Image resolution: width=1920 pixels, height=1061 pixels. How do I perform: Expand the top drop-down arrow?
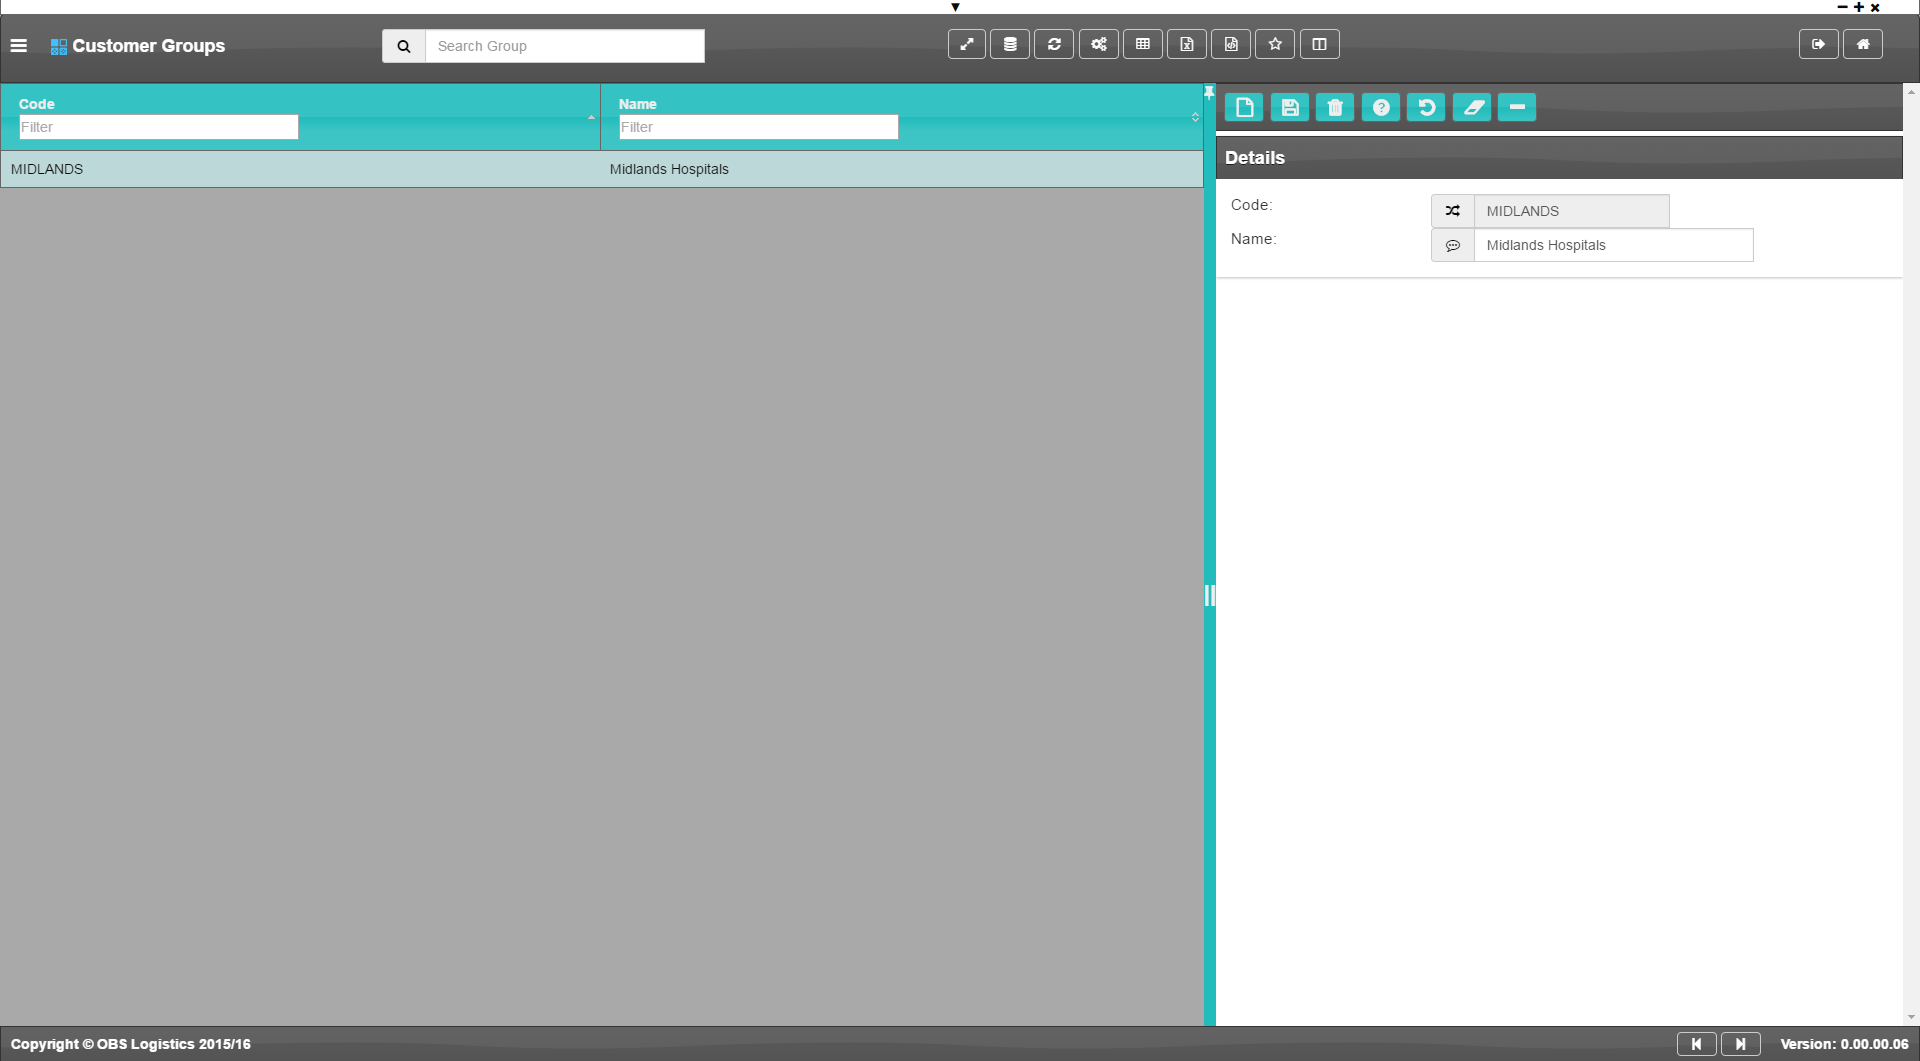(x=955, y=7)
